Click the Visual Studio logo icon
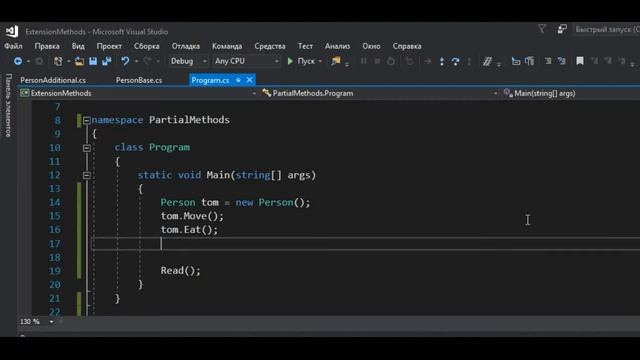Image resolution: width=640 pixels, height=360 pixels. click(12, 31)
